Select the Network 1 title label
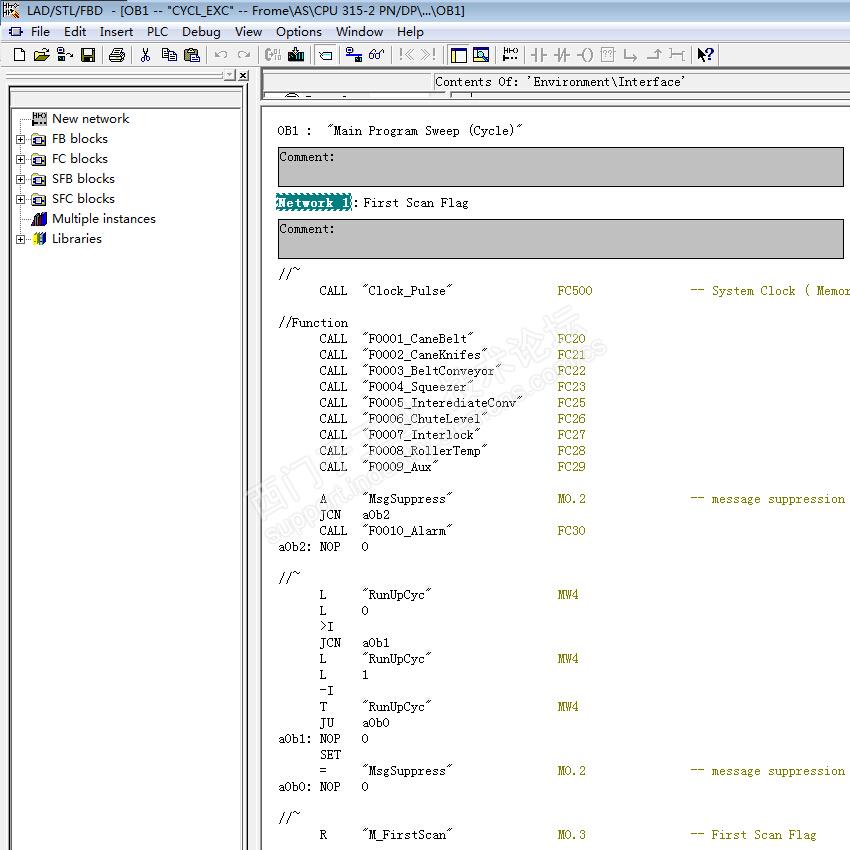 click(x=313, y=203)
